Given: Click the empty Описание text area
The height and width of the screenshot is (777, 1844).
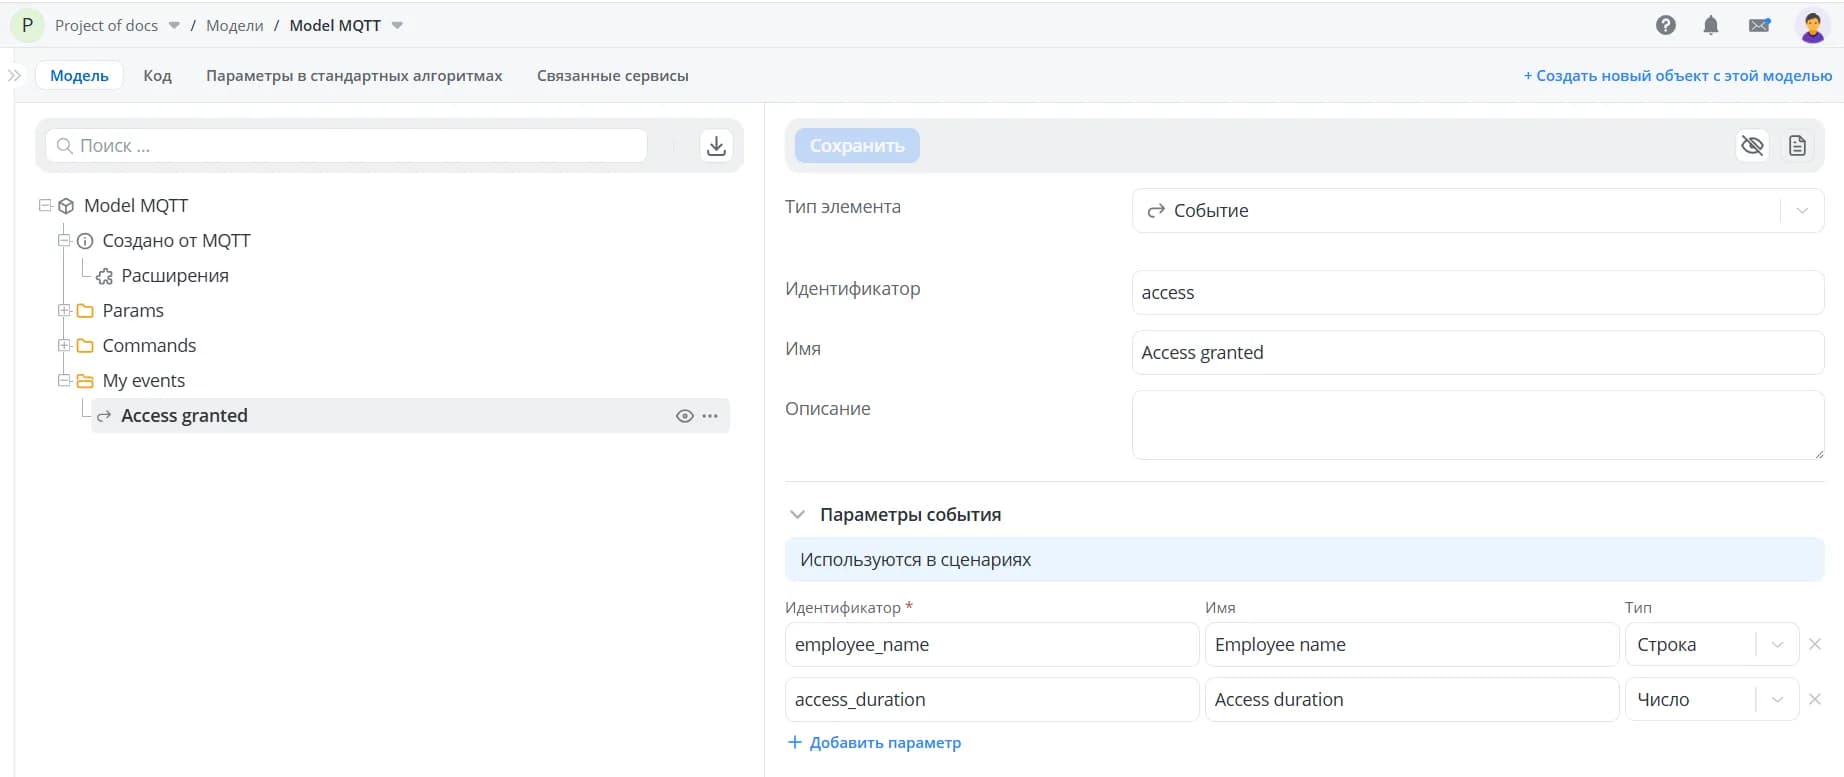Looking at the screenshot, I should (1478, 425).
